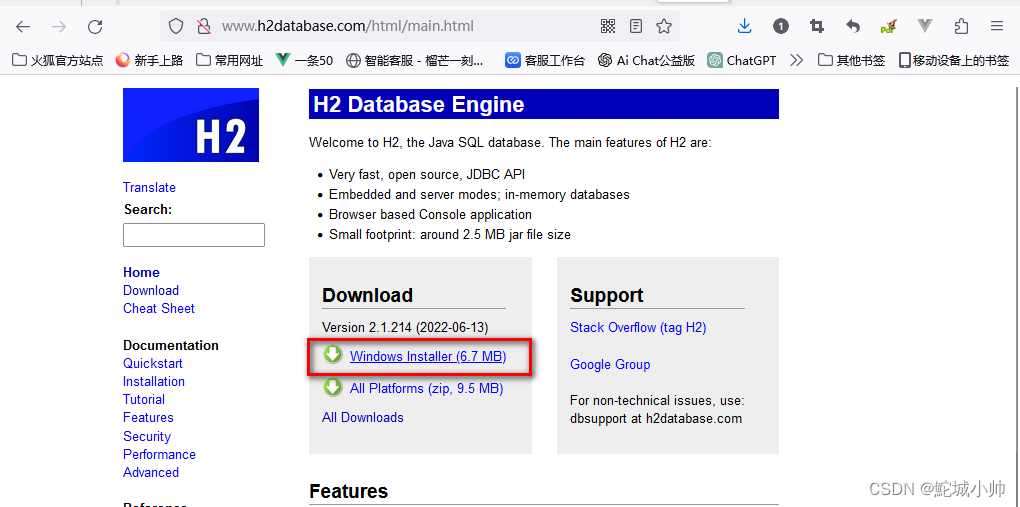Open the Home sidebar link

coord(141,272)
